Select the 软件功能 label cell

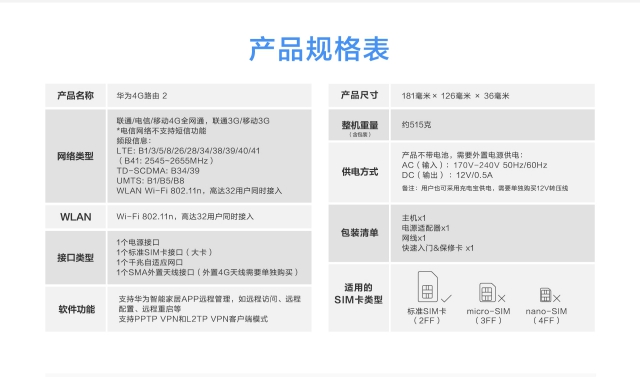click(x=76, y=309)
